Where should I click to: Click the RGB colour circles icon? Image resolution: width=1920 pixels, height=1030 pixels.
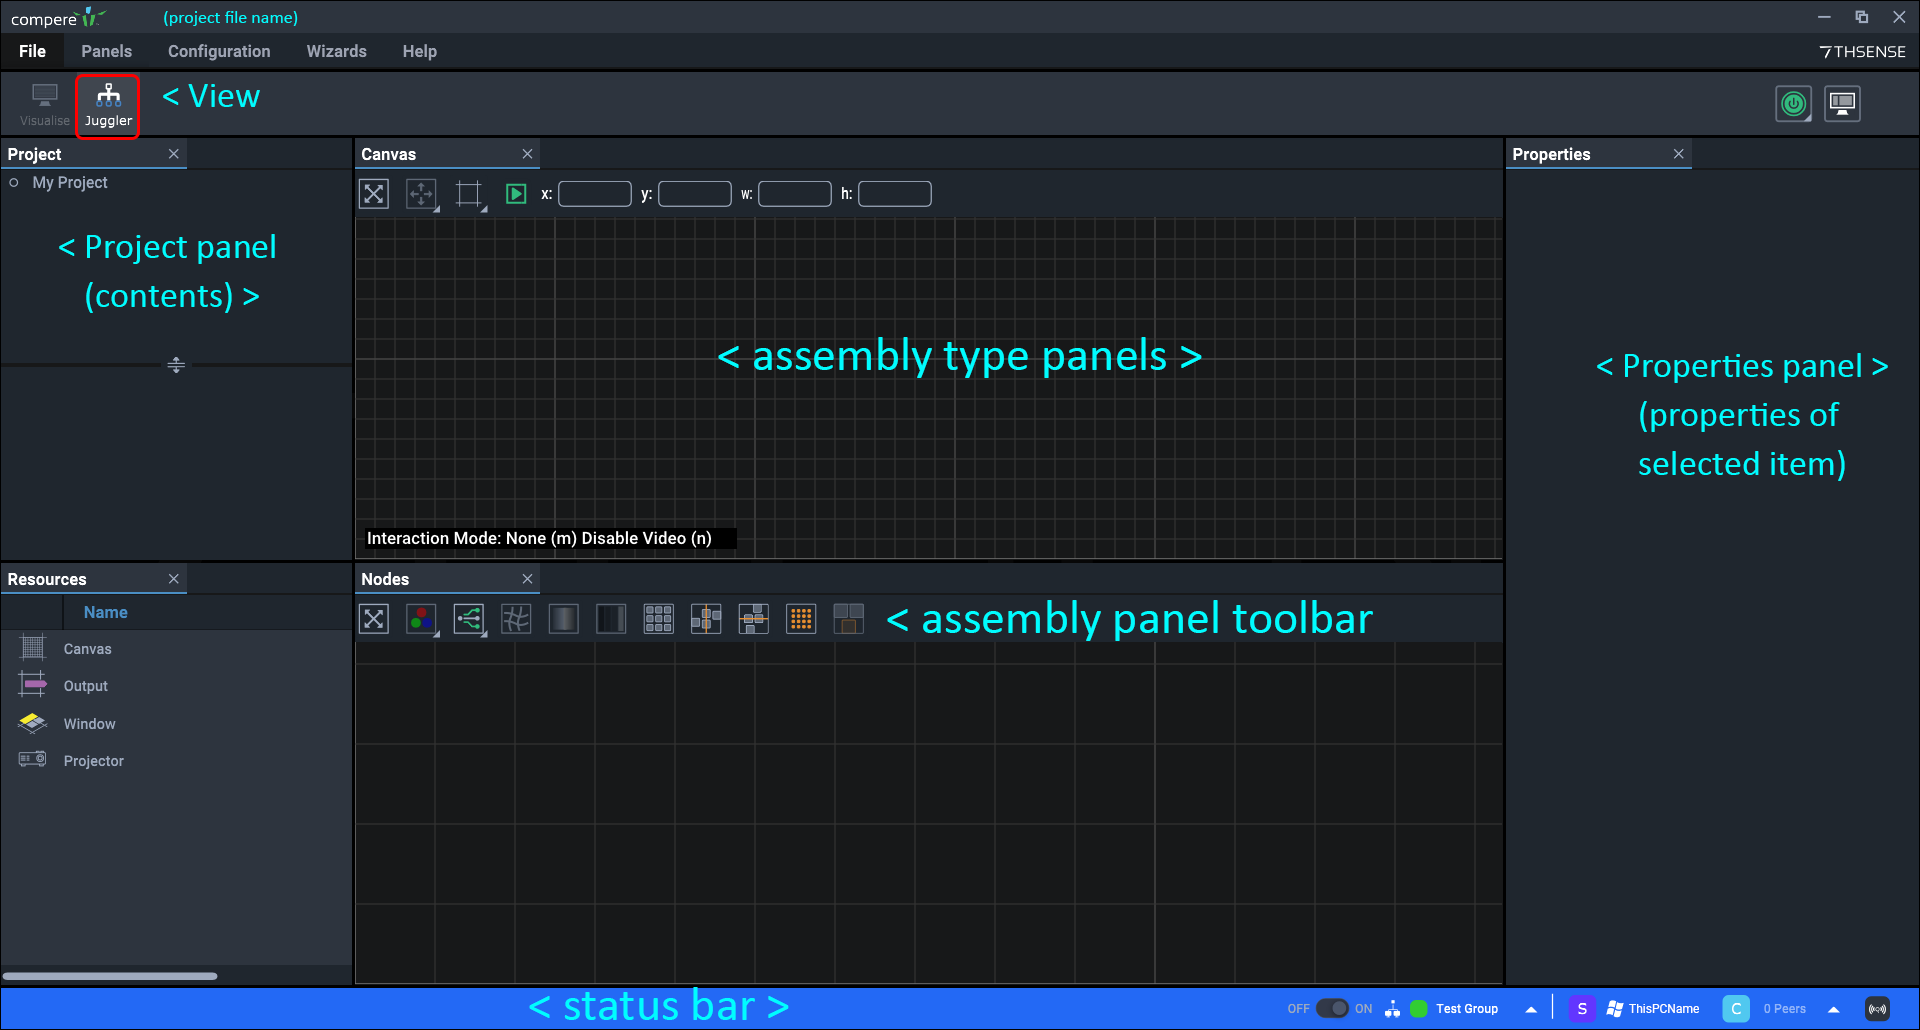pyautogui.click(x=422, y=619)
